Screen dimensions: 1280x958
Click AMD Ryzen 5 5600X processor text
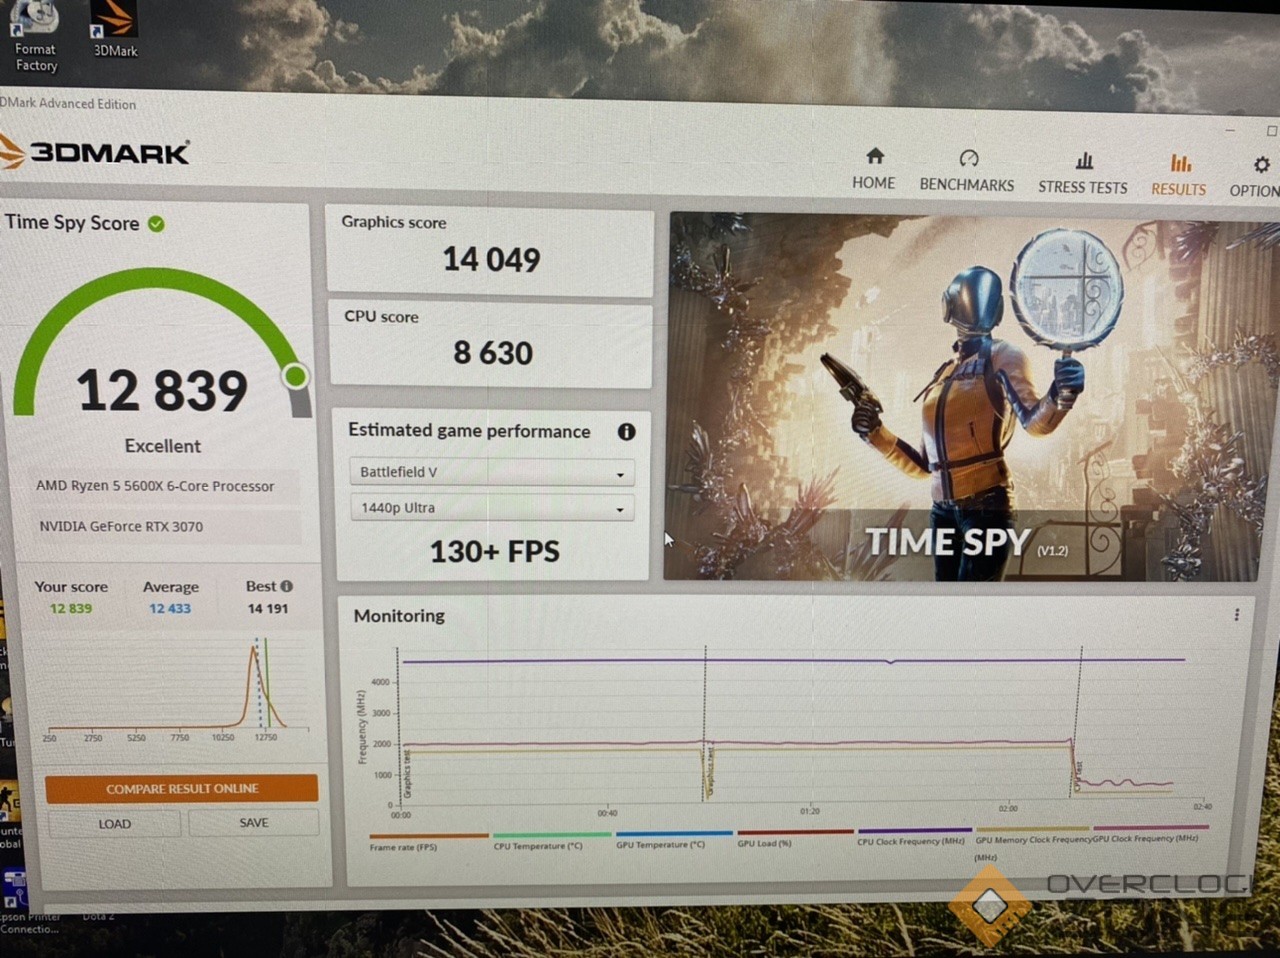tap(155, 486)
